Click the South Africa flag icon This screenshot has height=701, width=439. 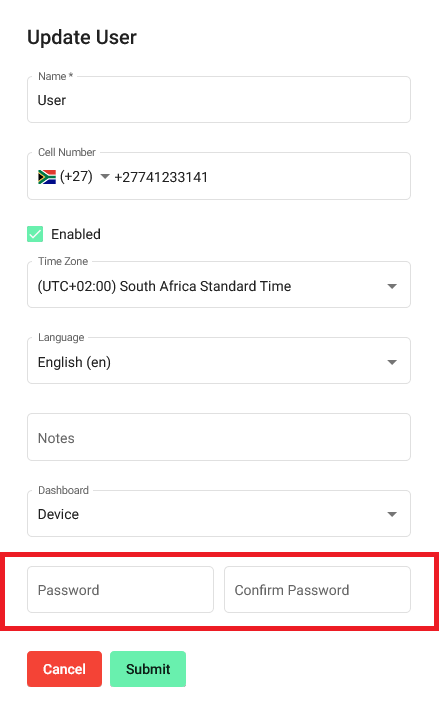pyautogui.click(x=47, y=177)
